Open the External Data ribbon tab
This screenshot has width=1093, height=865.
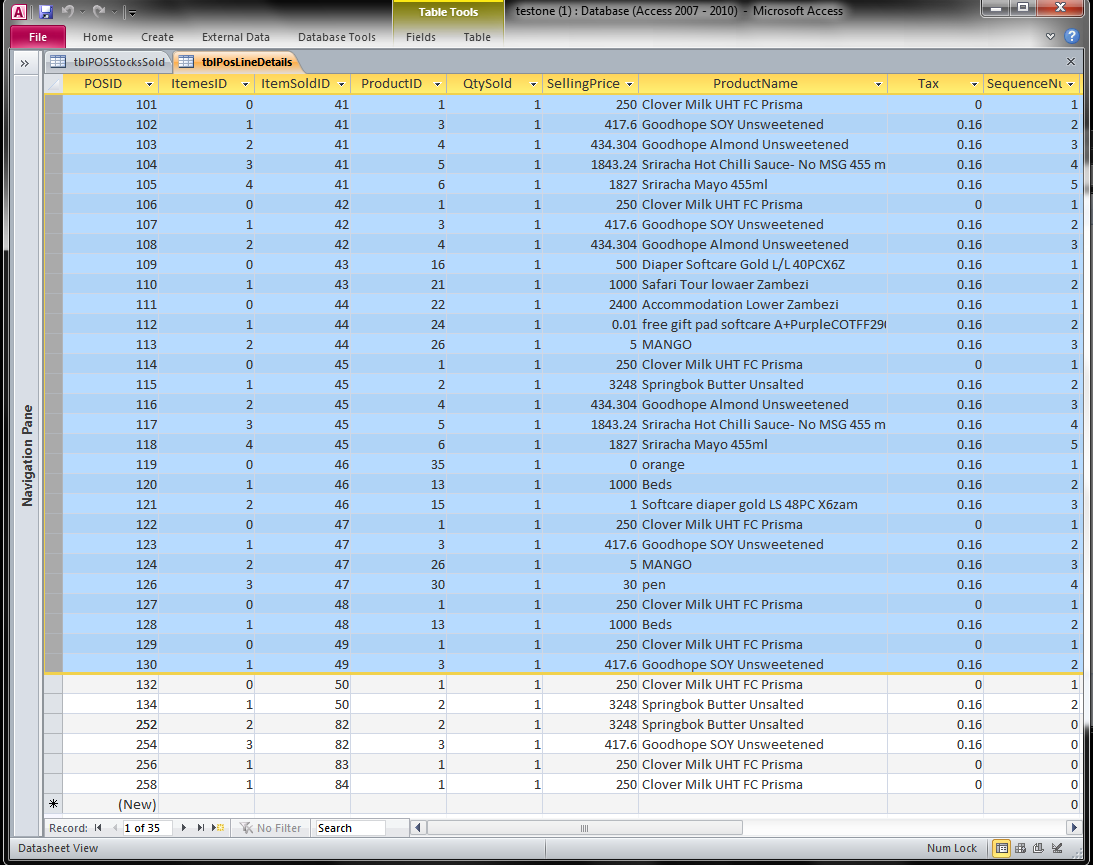click(x=236, y=37)
